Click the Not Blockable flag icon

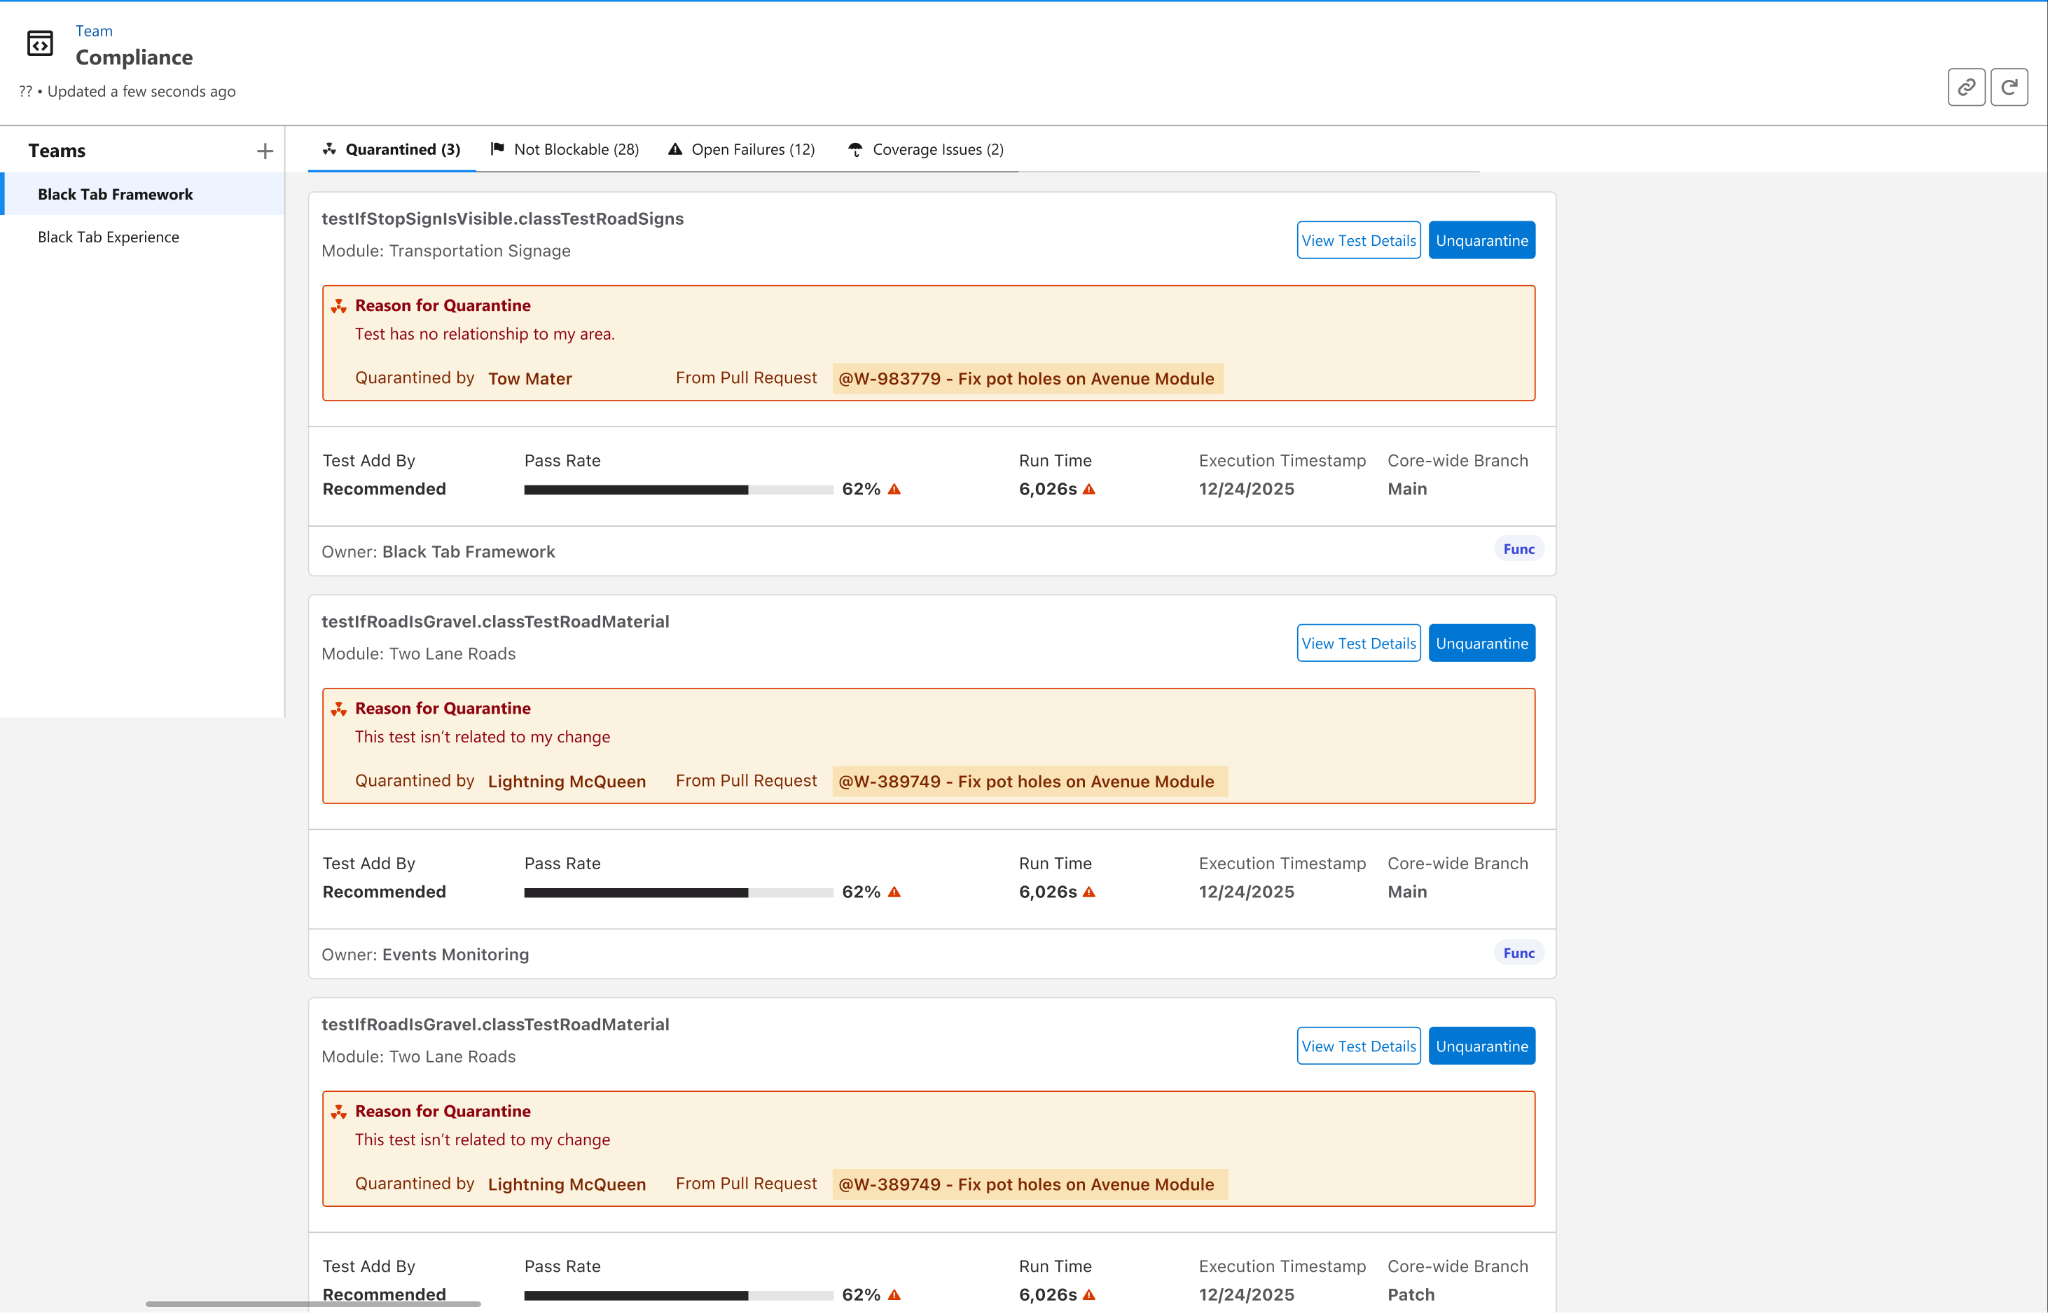pyautogui.click(x=497, y=149)
